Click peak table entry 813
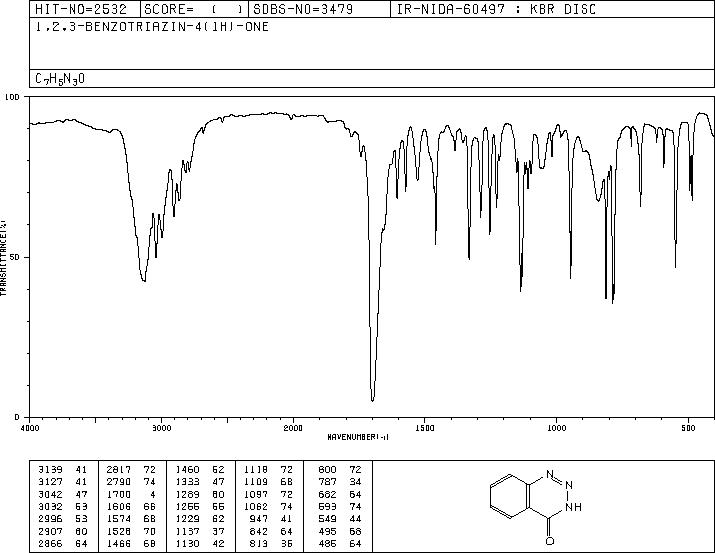Viewport: 715px width, 553px height. point(259,544)
